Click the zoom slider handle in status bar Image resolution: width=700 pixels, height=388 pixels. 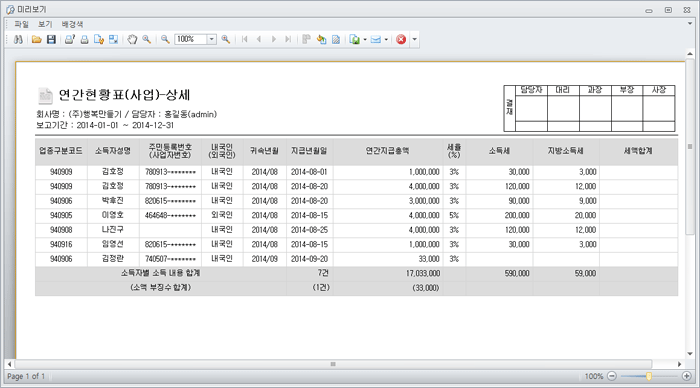pyautogui.click(x=649, y=376)
